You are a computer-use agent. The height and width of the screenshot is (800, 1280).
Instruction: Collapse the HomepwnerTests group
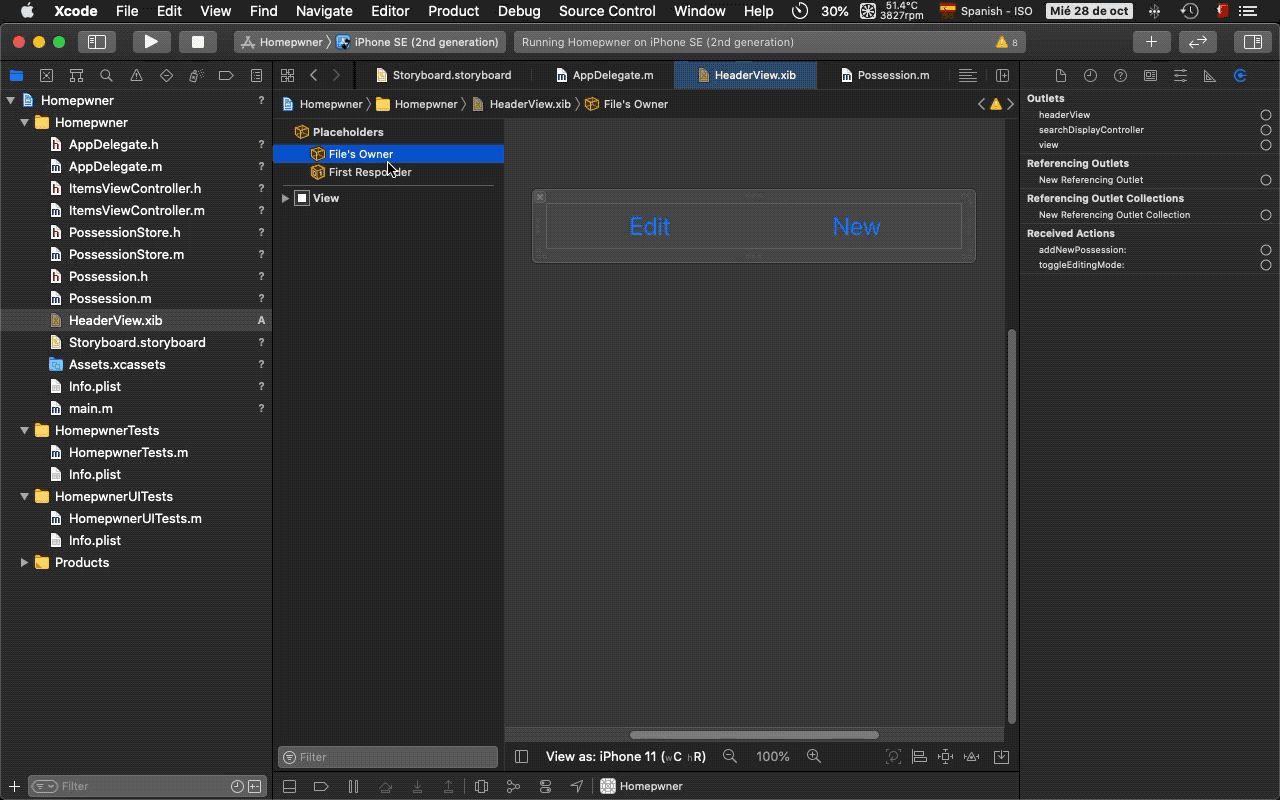pyautogui.click(x=24, y=430)
